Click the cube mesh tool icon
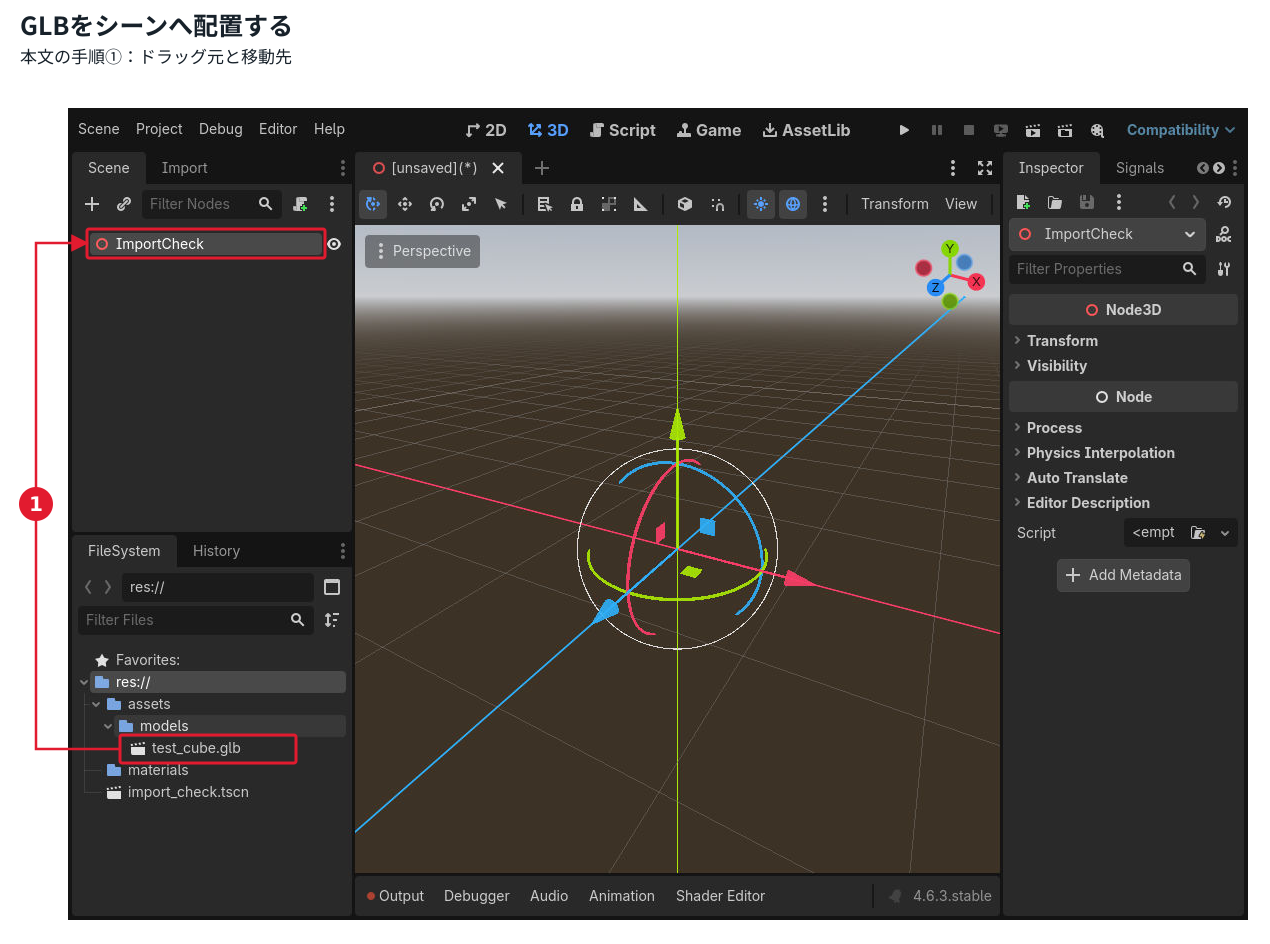This screenshot has height=944, width=1270. [x=685, y=204]
